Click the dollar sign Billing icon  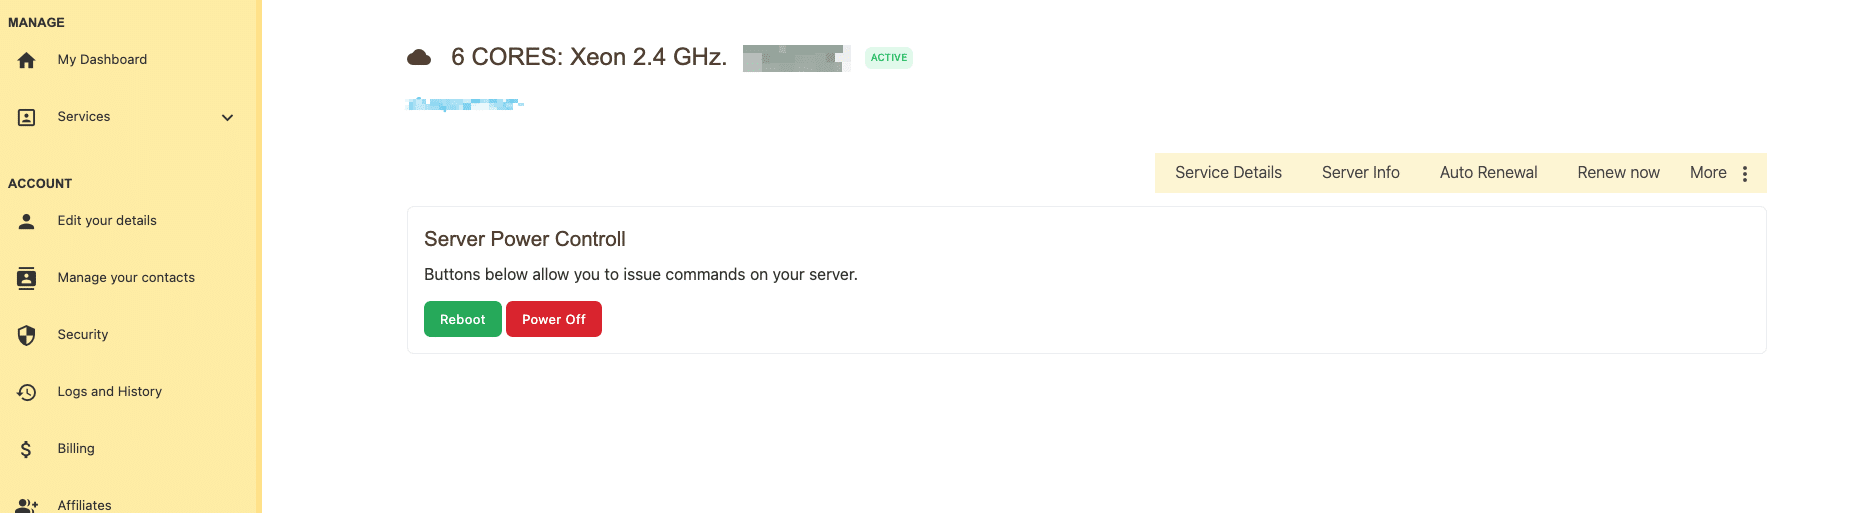(x=26, y=449)
